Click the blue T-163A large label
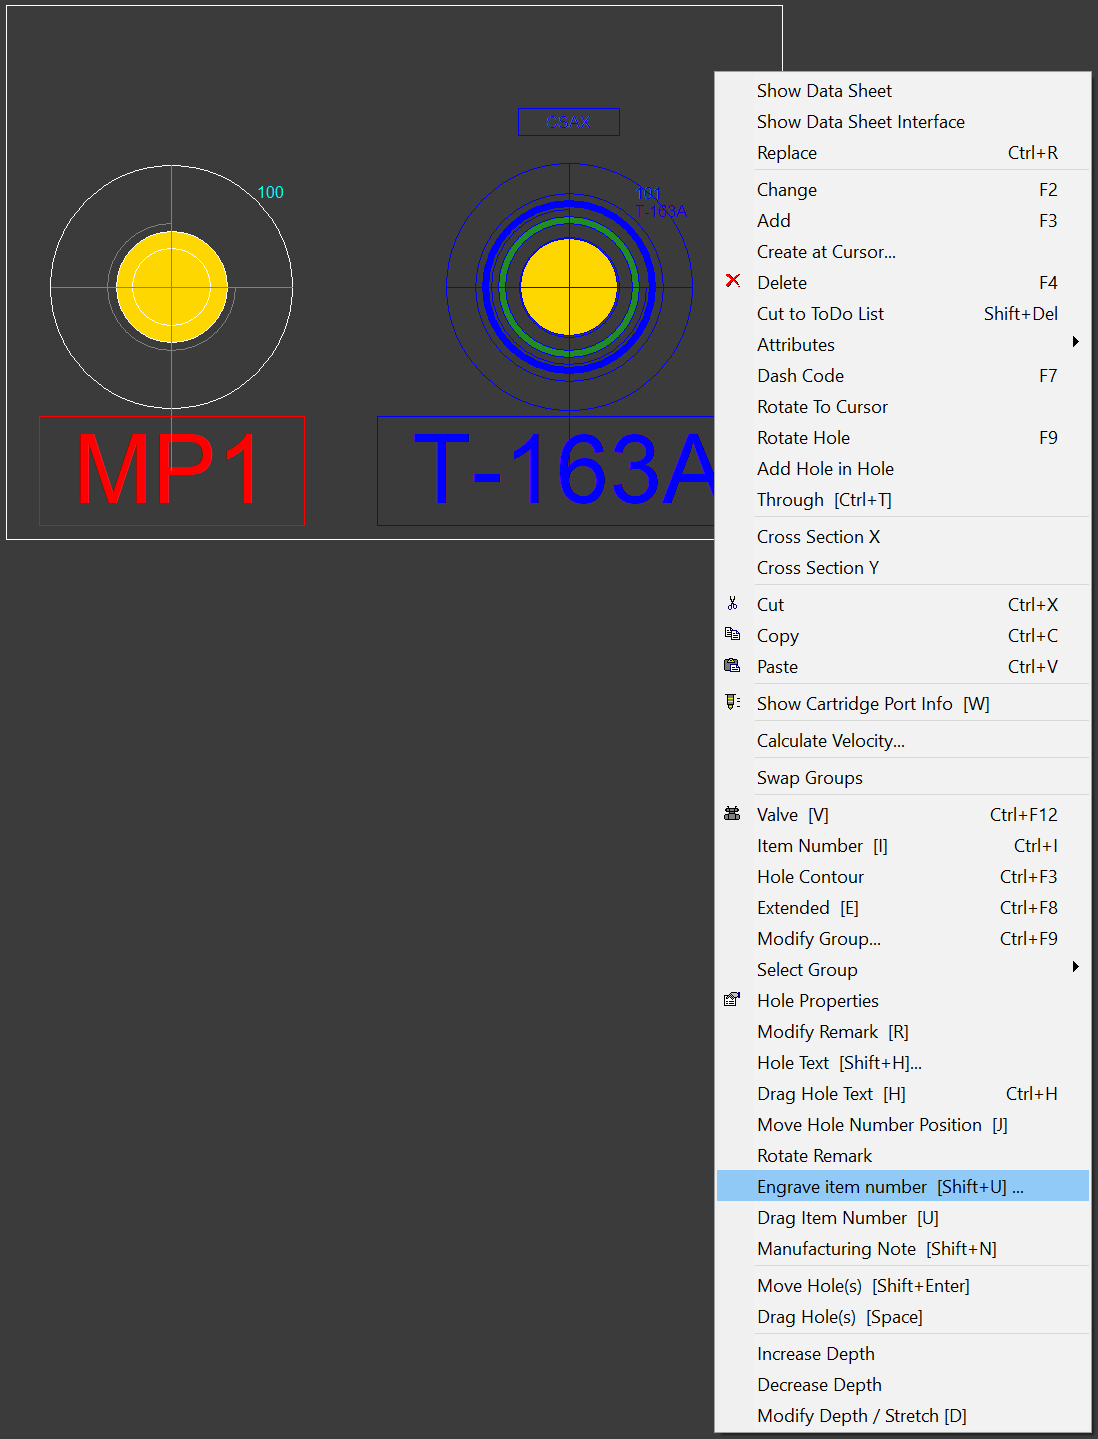Viewport: 1098px width, 1439px height. [x=564, y=470]
